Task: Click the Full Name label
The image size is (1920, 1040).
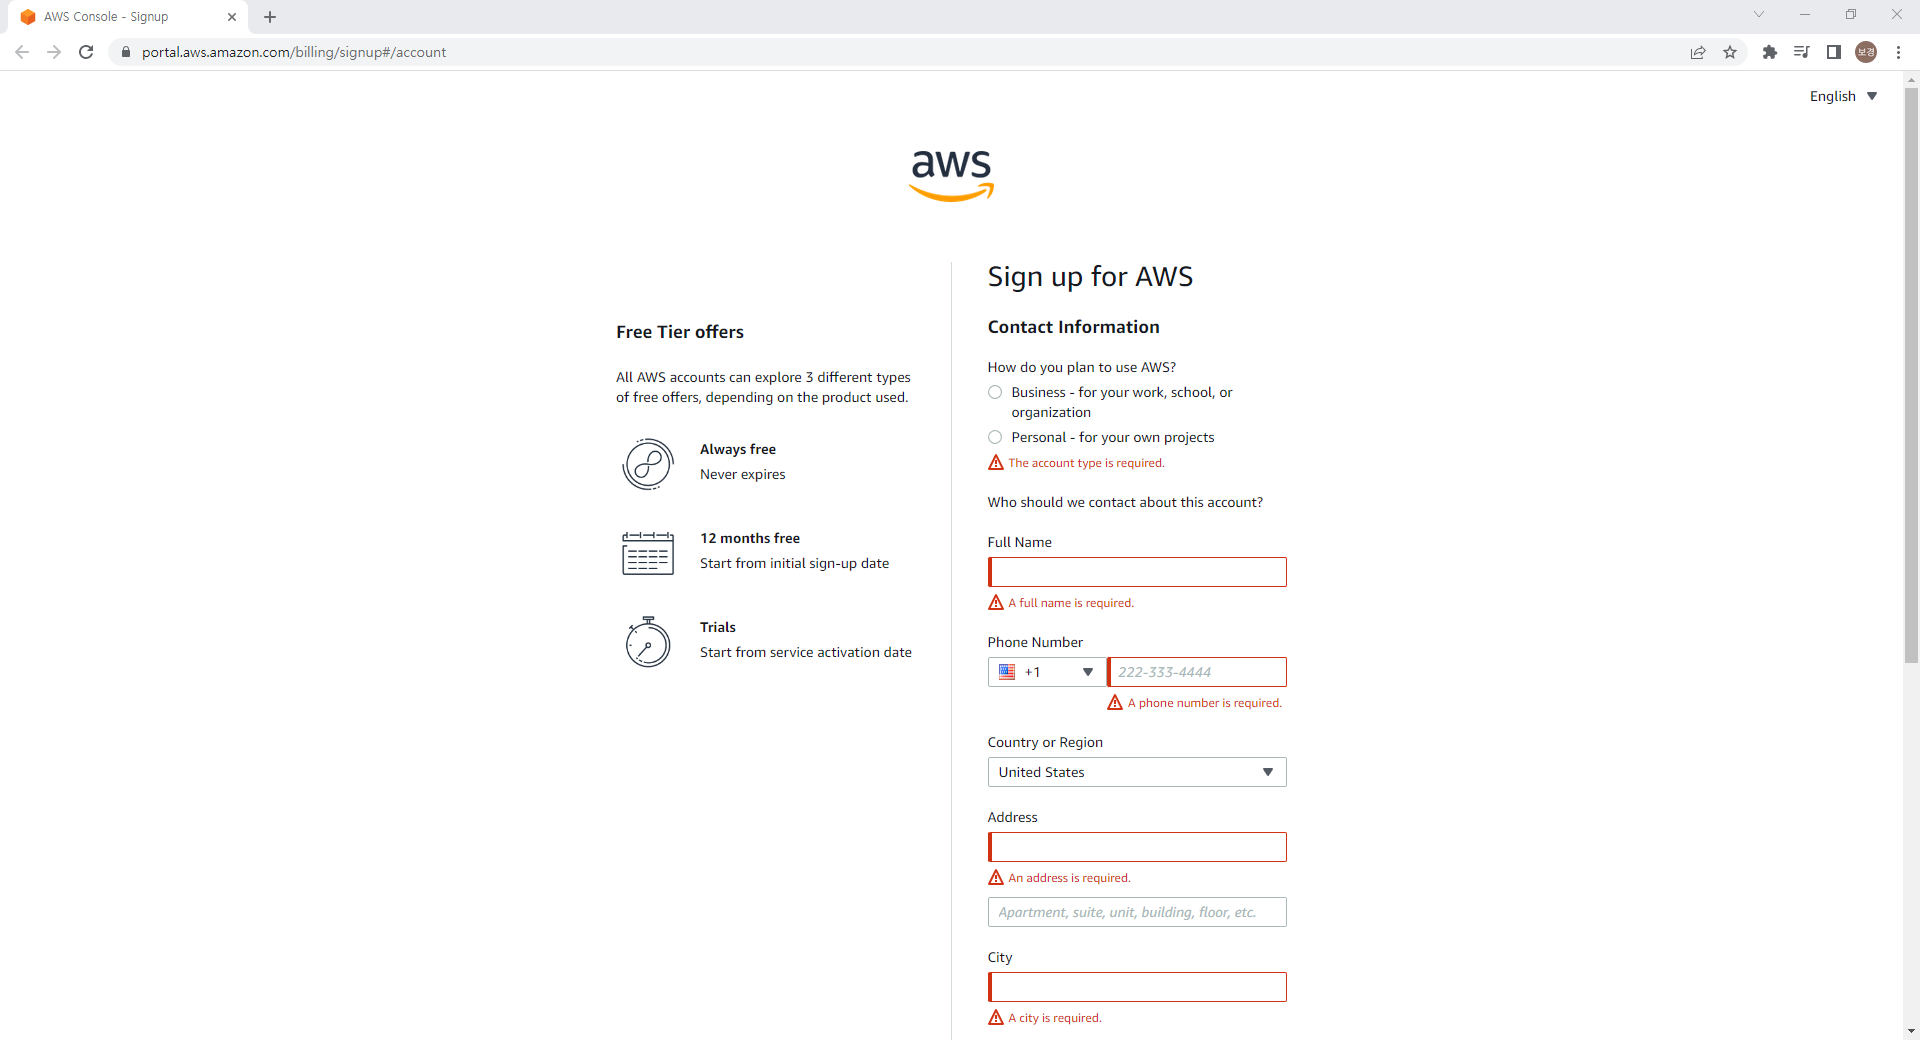Action: [x=1020, y=542]
